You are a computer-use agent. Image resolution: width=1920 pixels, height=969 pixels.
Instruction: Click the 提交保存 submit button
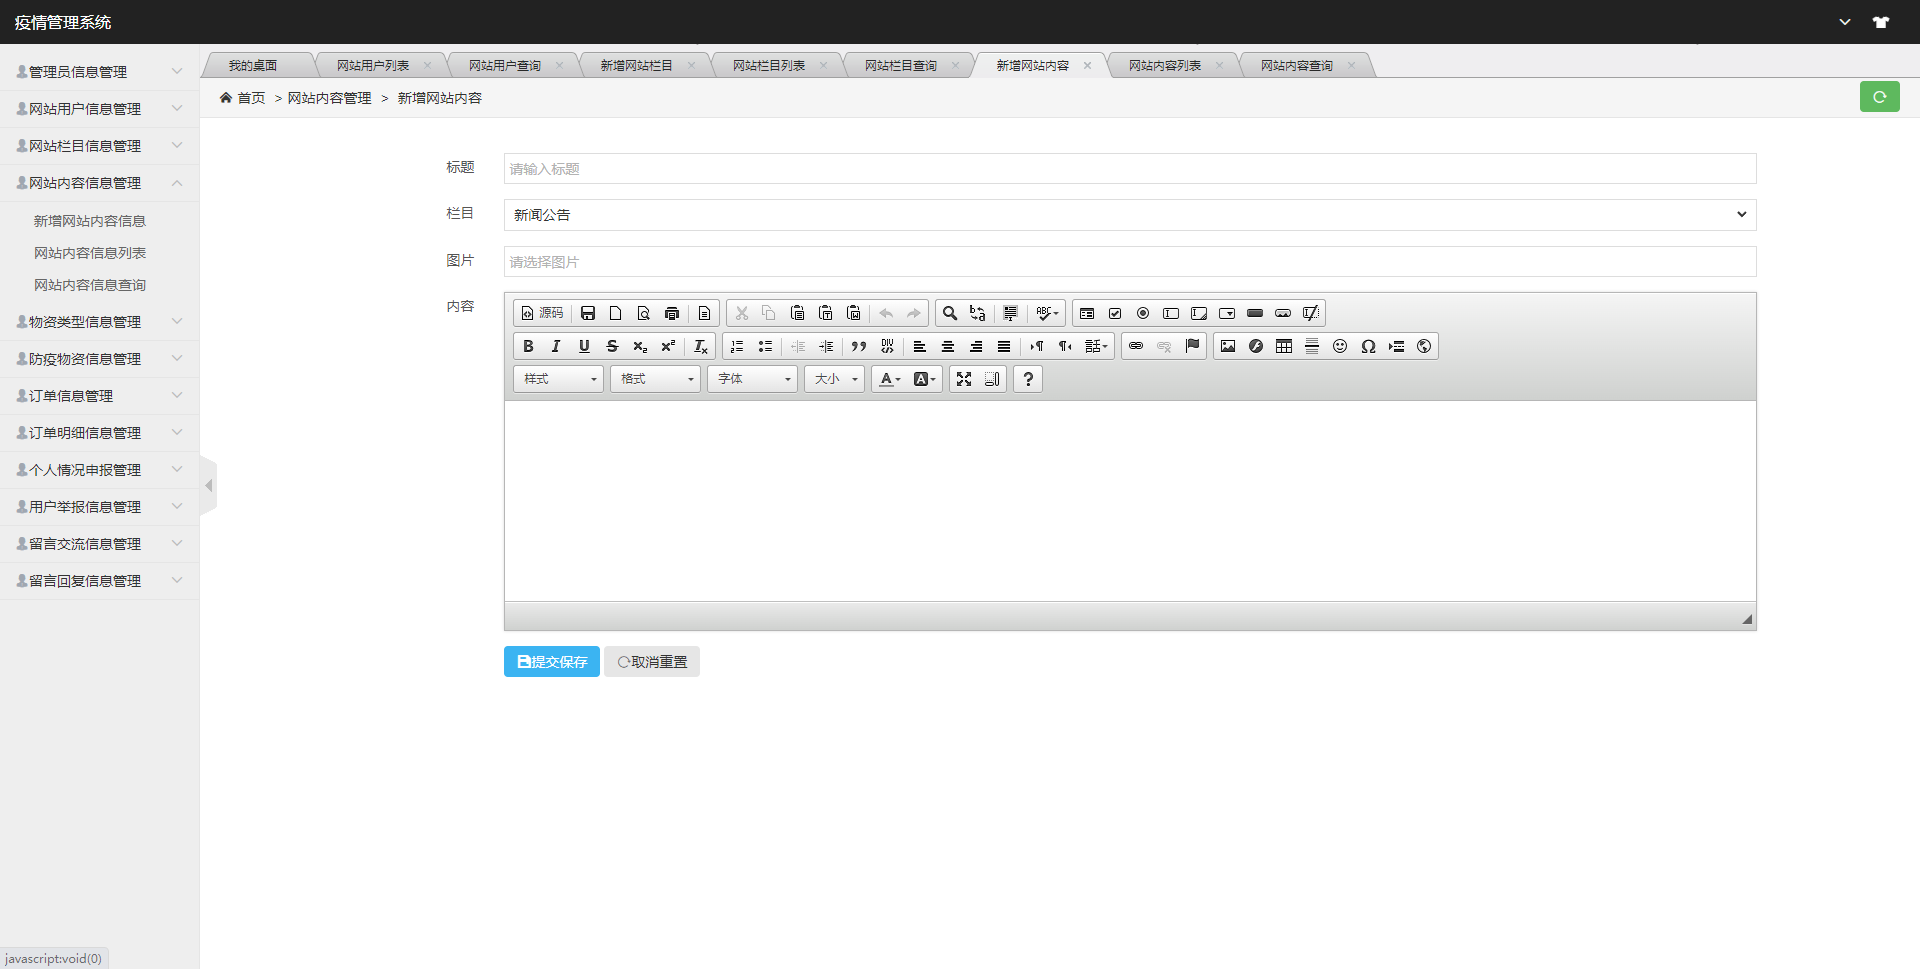click(552, 662)
